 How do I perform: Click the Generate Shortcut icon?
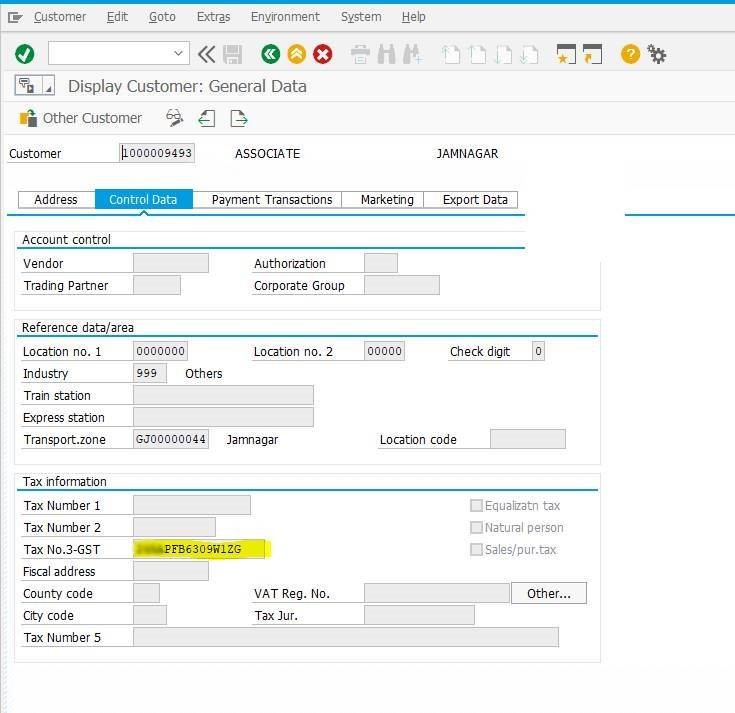(592, 54)
